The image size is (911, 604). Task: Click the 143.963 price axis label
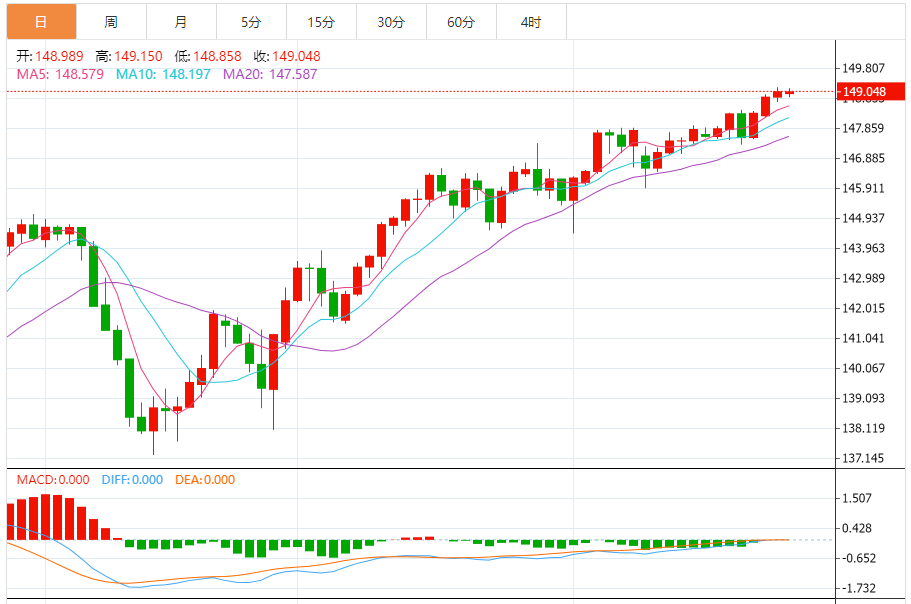point(863,249)
